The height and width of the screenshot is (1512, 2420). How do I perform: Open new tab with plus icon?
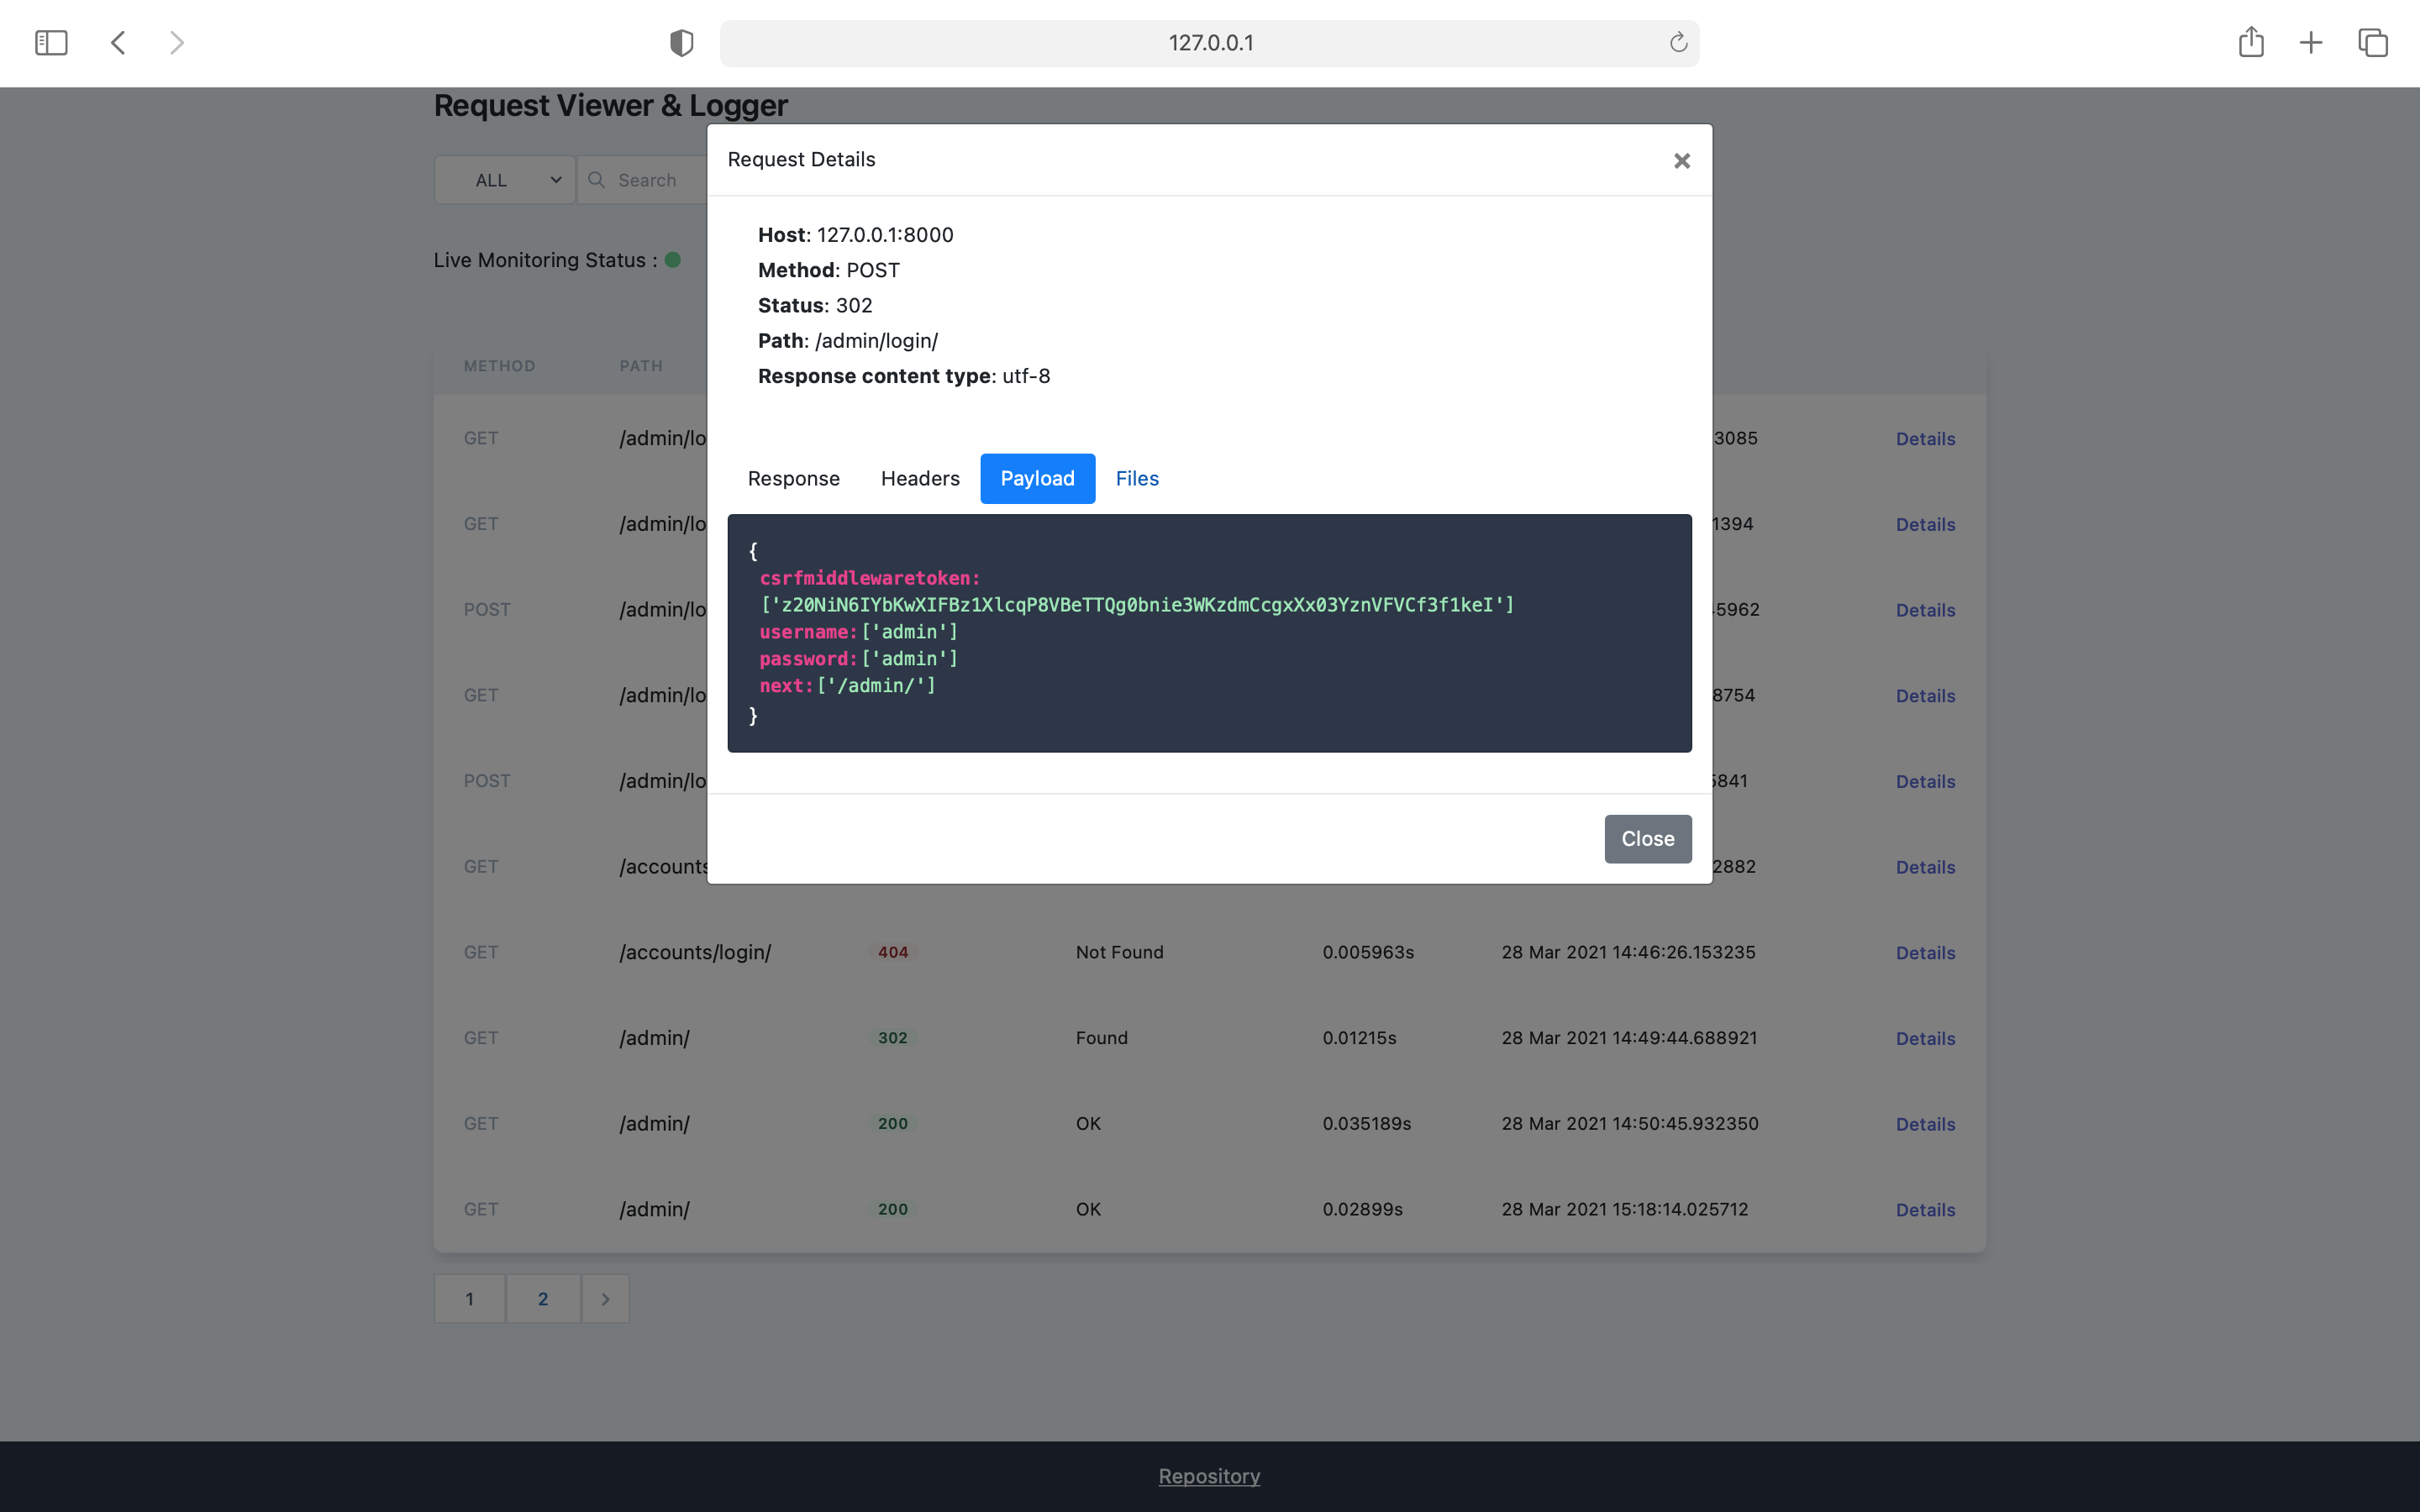pyautogui.click(x=2311, y=43)
